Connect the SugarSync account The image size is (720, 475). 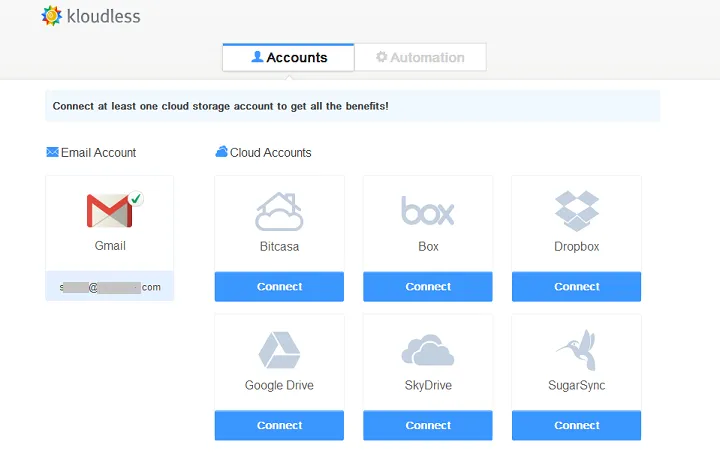[577, 425]
